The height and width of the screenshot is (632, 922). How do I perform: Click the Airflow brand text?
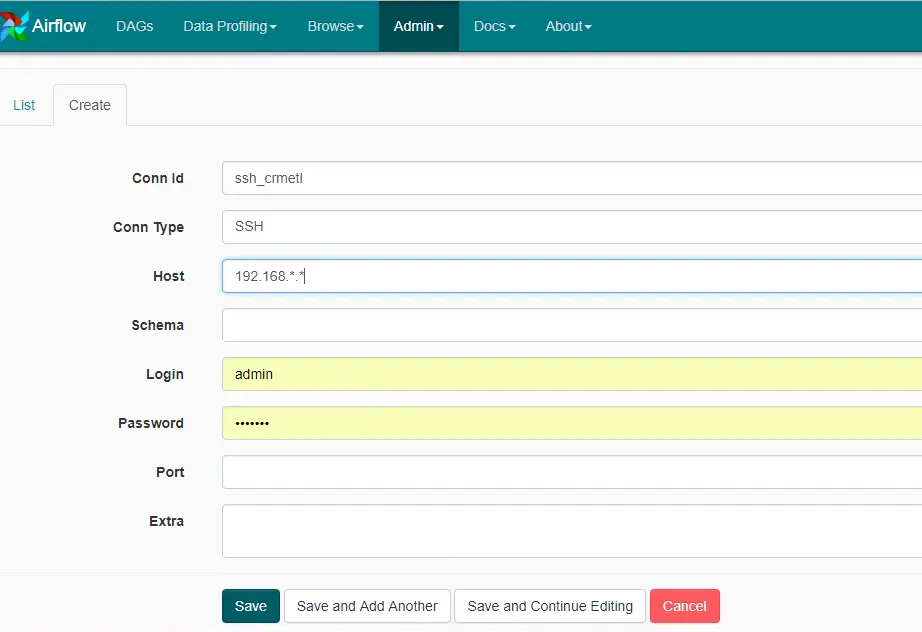click(x=59, y=26)
